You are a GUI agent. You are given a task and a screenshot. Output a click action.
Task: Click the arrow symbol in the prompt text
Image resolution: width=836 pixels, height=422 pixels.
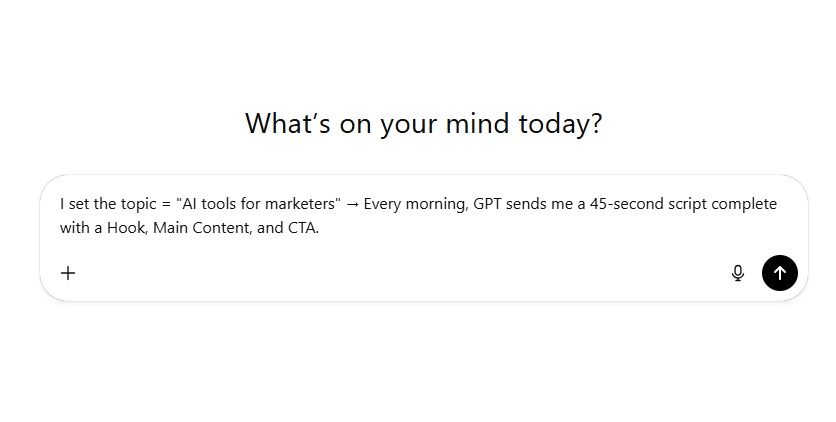point(351,204)
